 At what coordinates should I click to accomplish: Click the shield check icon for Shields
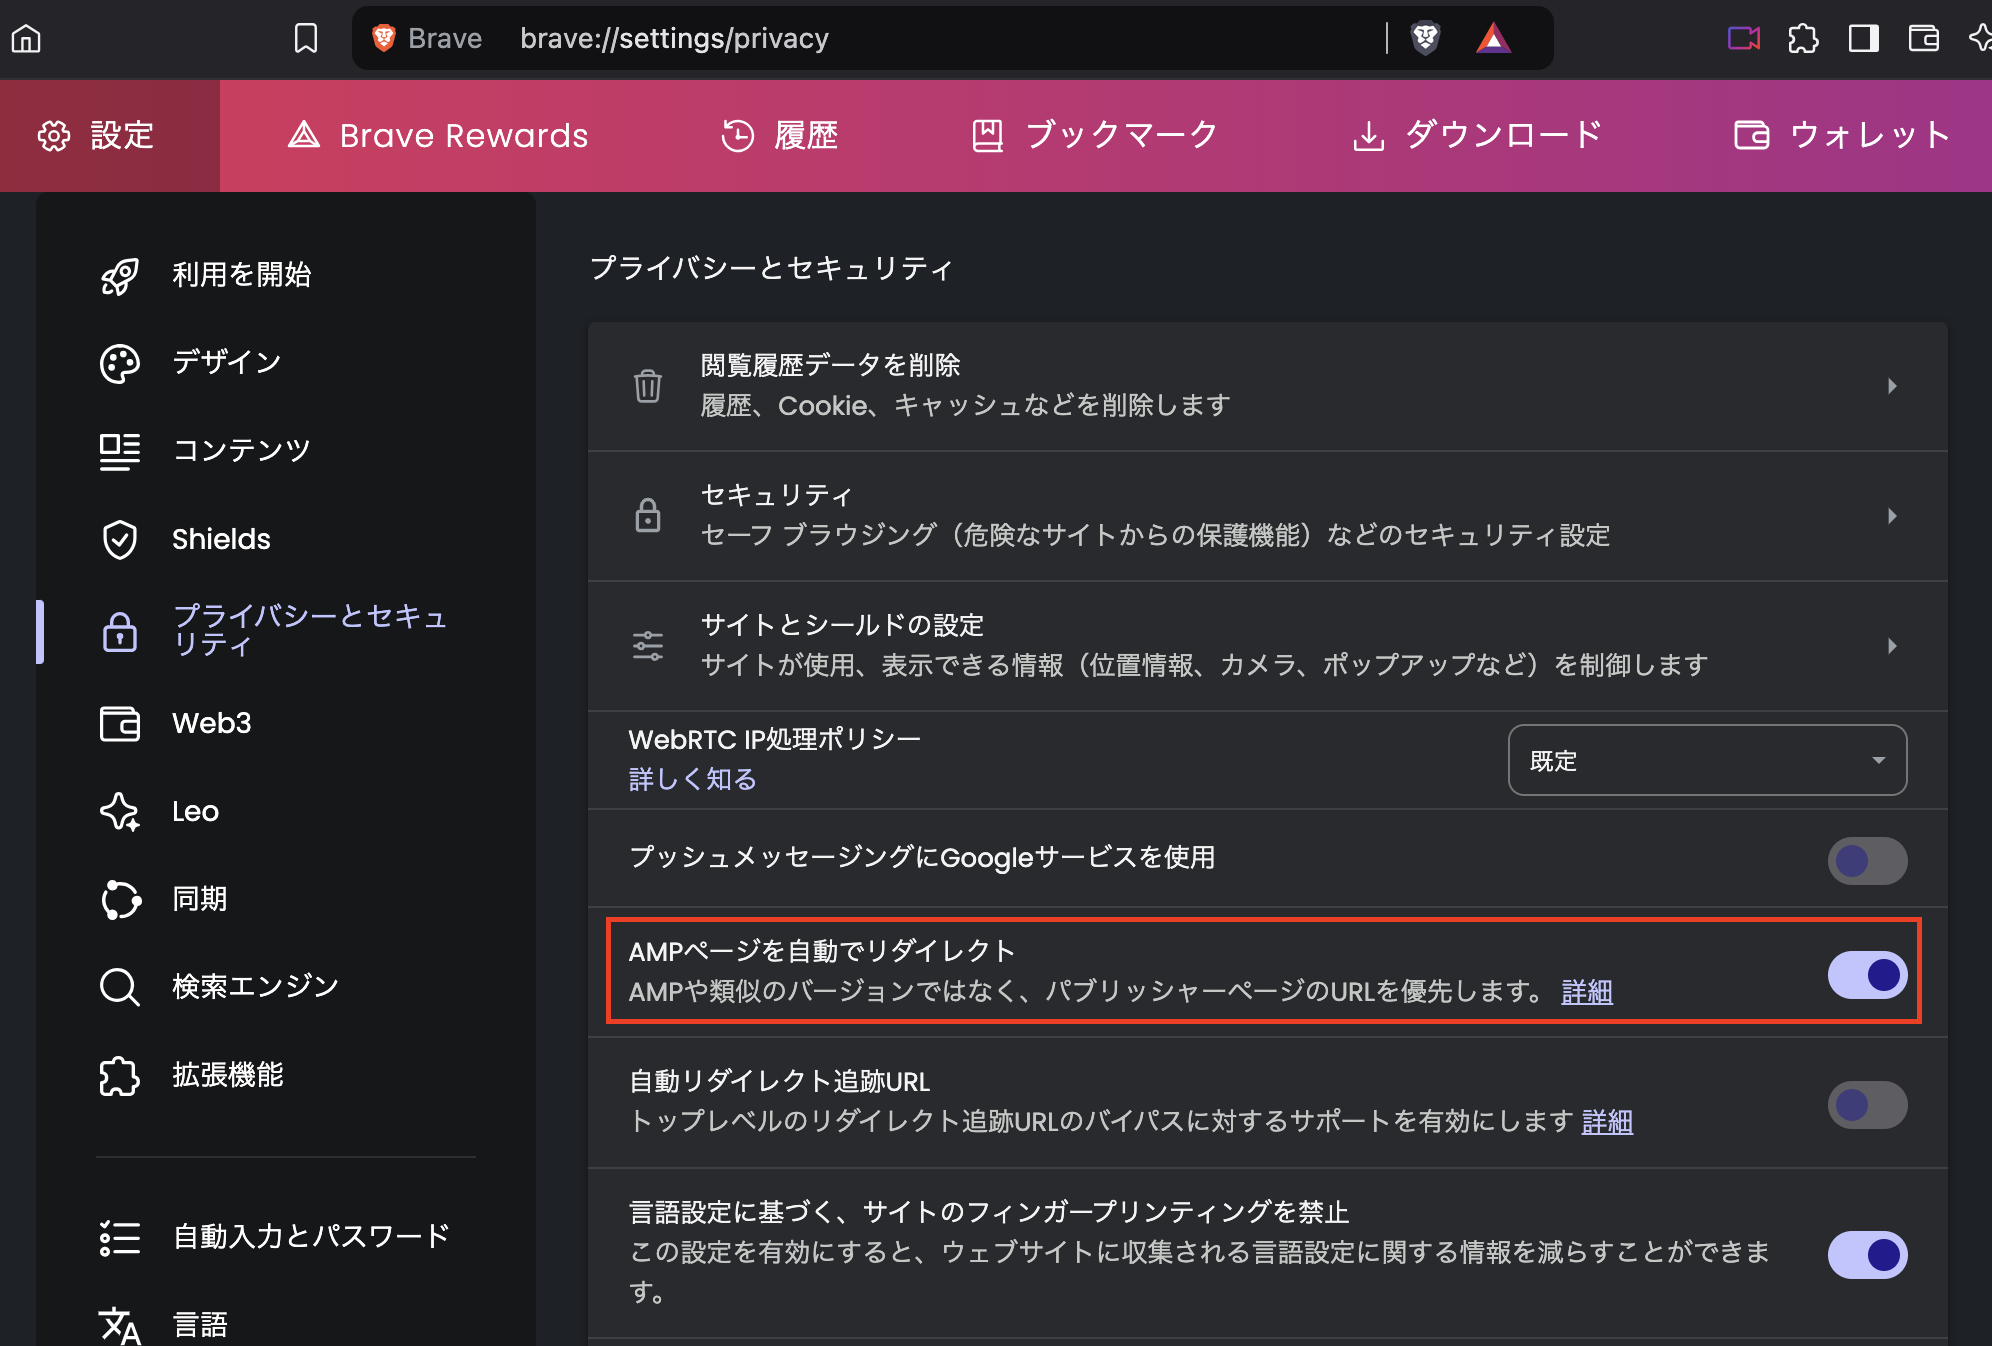(120, 540)
